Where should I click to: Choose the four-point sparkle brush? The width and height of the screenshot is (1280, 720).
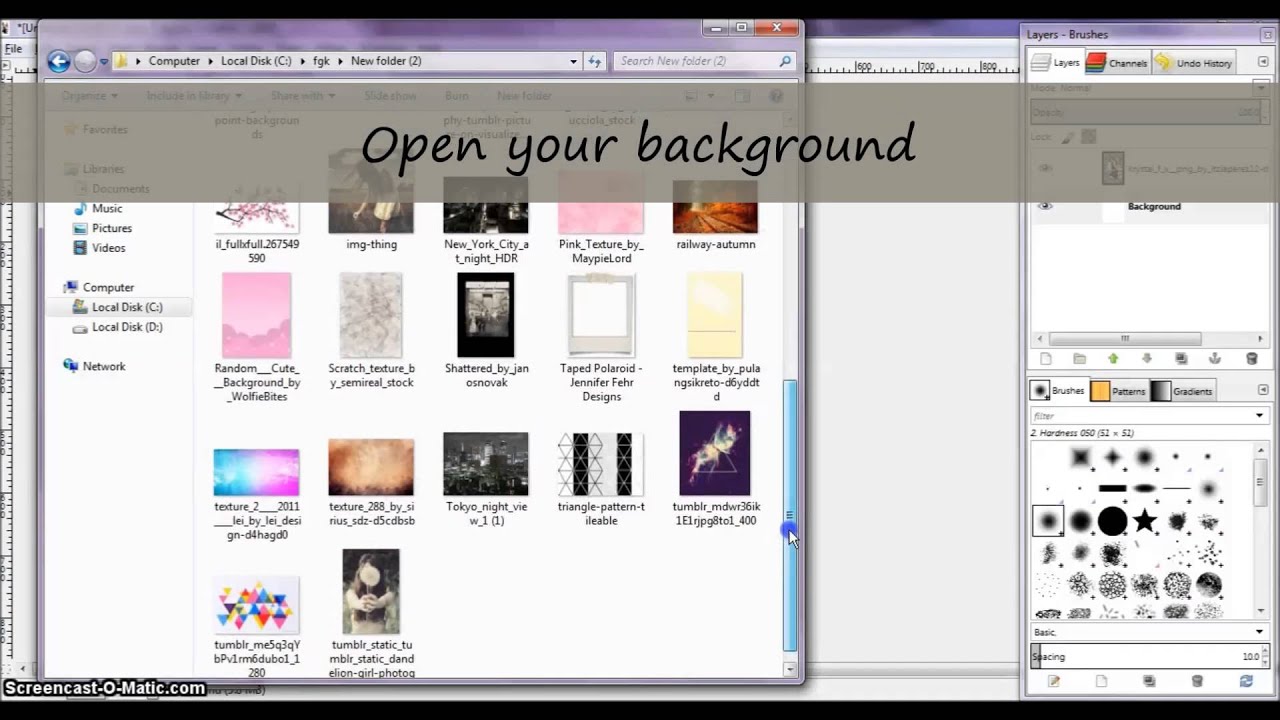tap(1113, 458)
